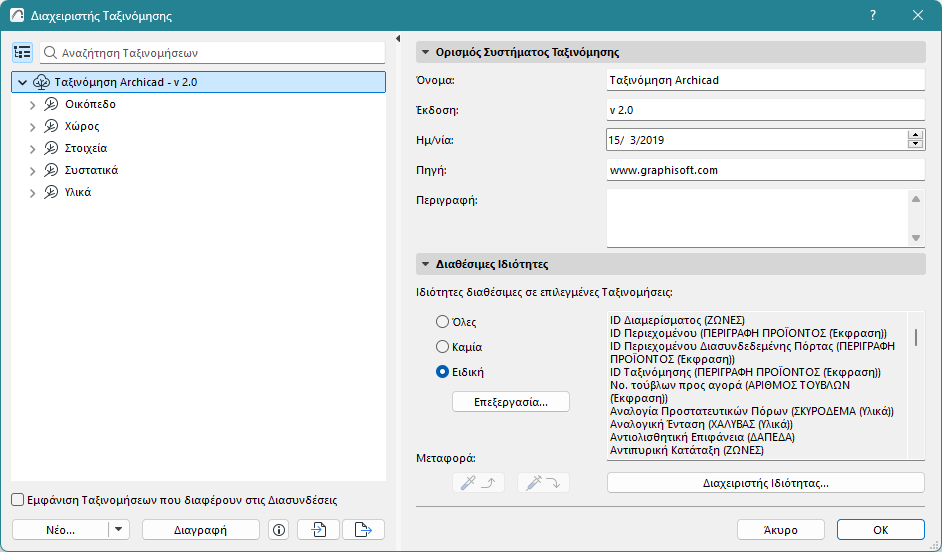Click the Ημ/νία date field

[757, 140]
